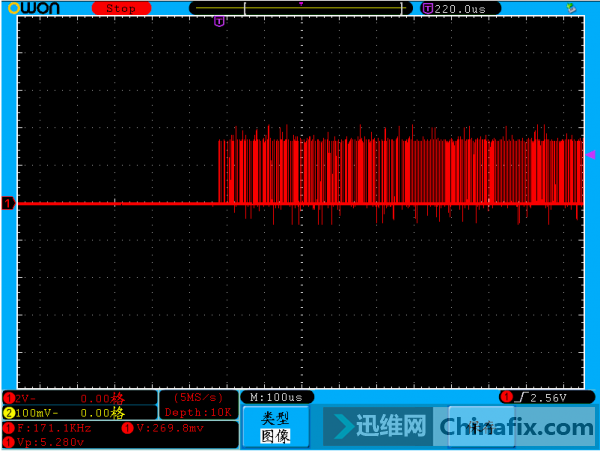This screenshot has width=600, height=451.
Task: Click the Vp:5.280v peak measurement readout
Action: 50,442
